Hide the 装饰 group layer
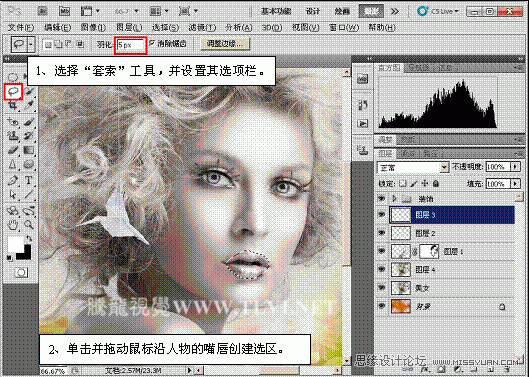This screenshot has width=529, height=377. 382,199
